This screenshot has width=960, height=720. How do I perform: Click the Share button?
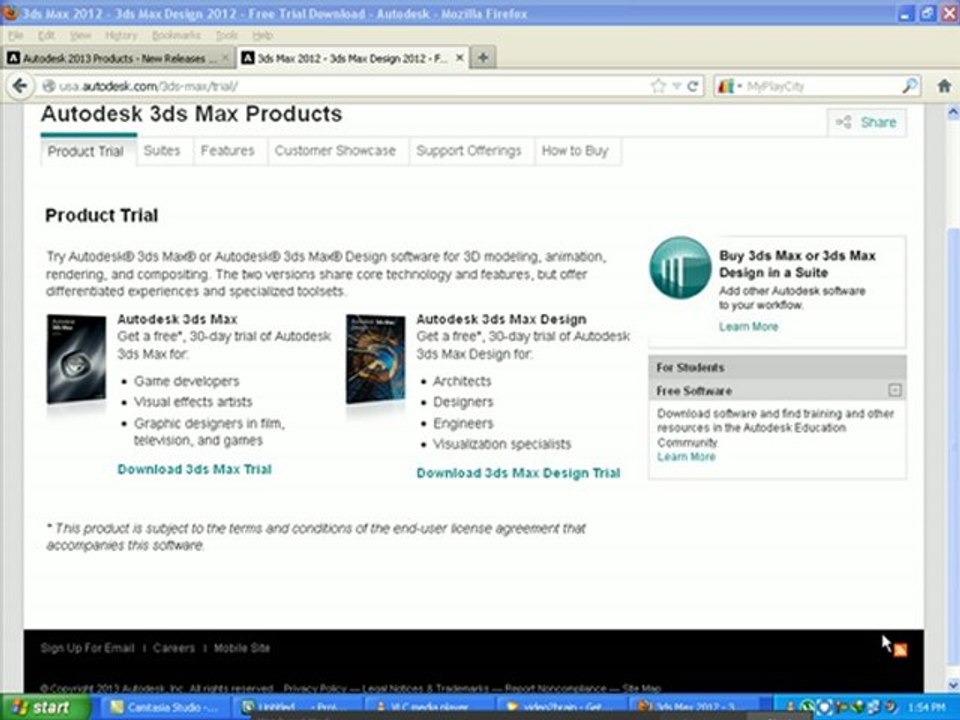(x=867, y=122)
